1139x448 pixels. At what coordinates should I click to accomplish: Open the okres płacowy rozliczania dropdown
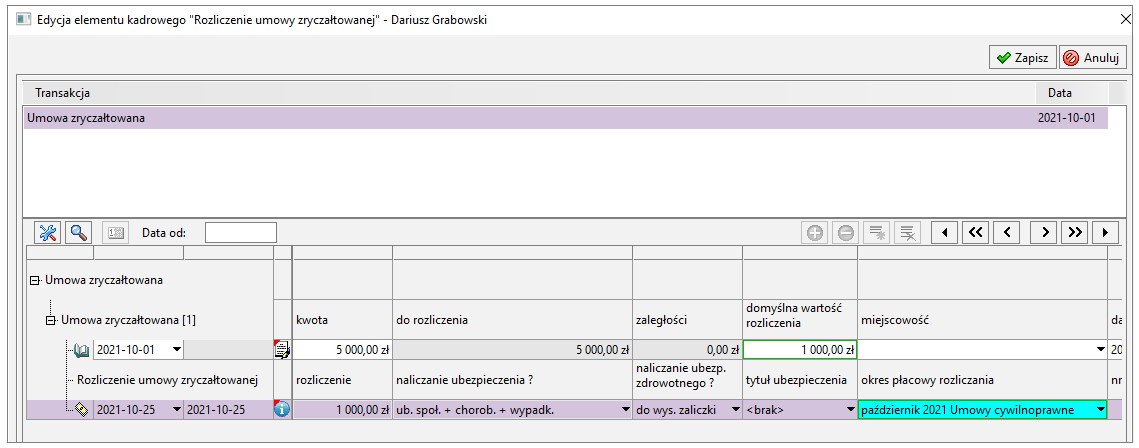tap(1101, 410)
